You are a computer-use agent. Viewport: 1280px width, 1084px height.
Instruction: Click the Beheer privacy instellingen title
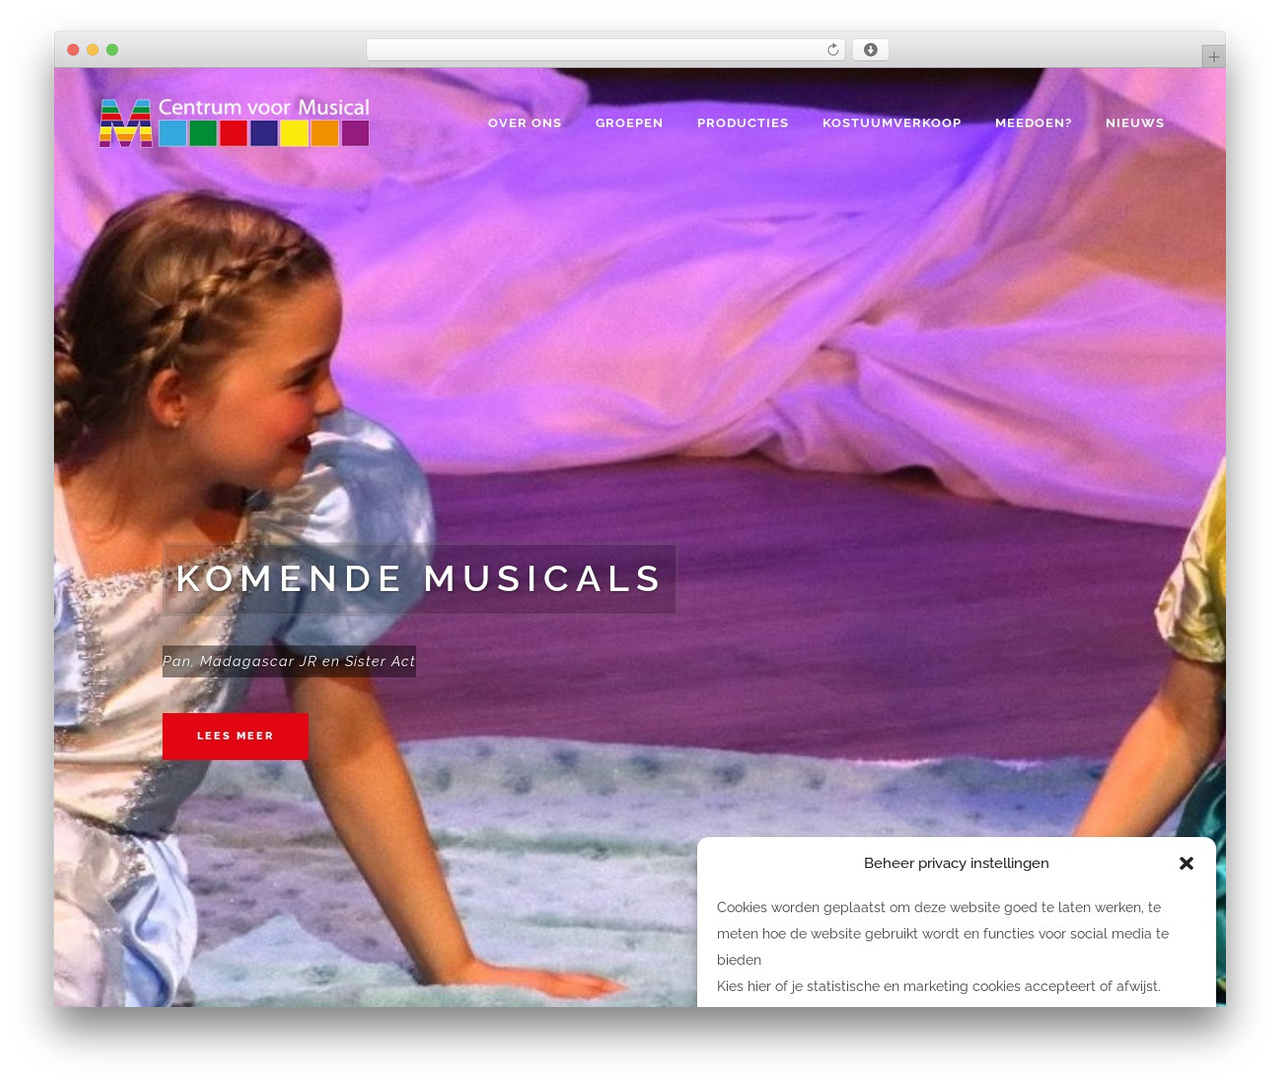click(956, 863)
